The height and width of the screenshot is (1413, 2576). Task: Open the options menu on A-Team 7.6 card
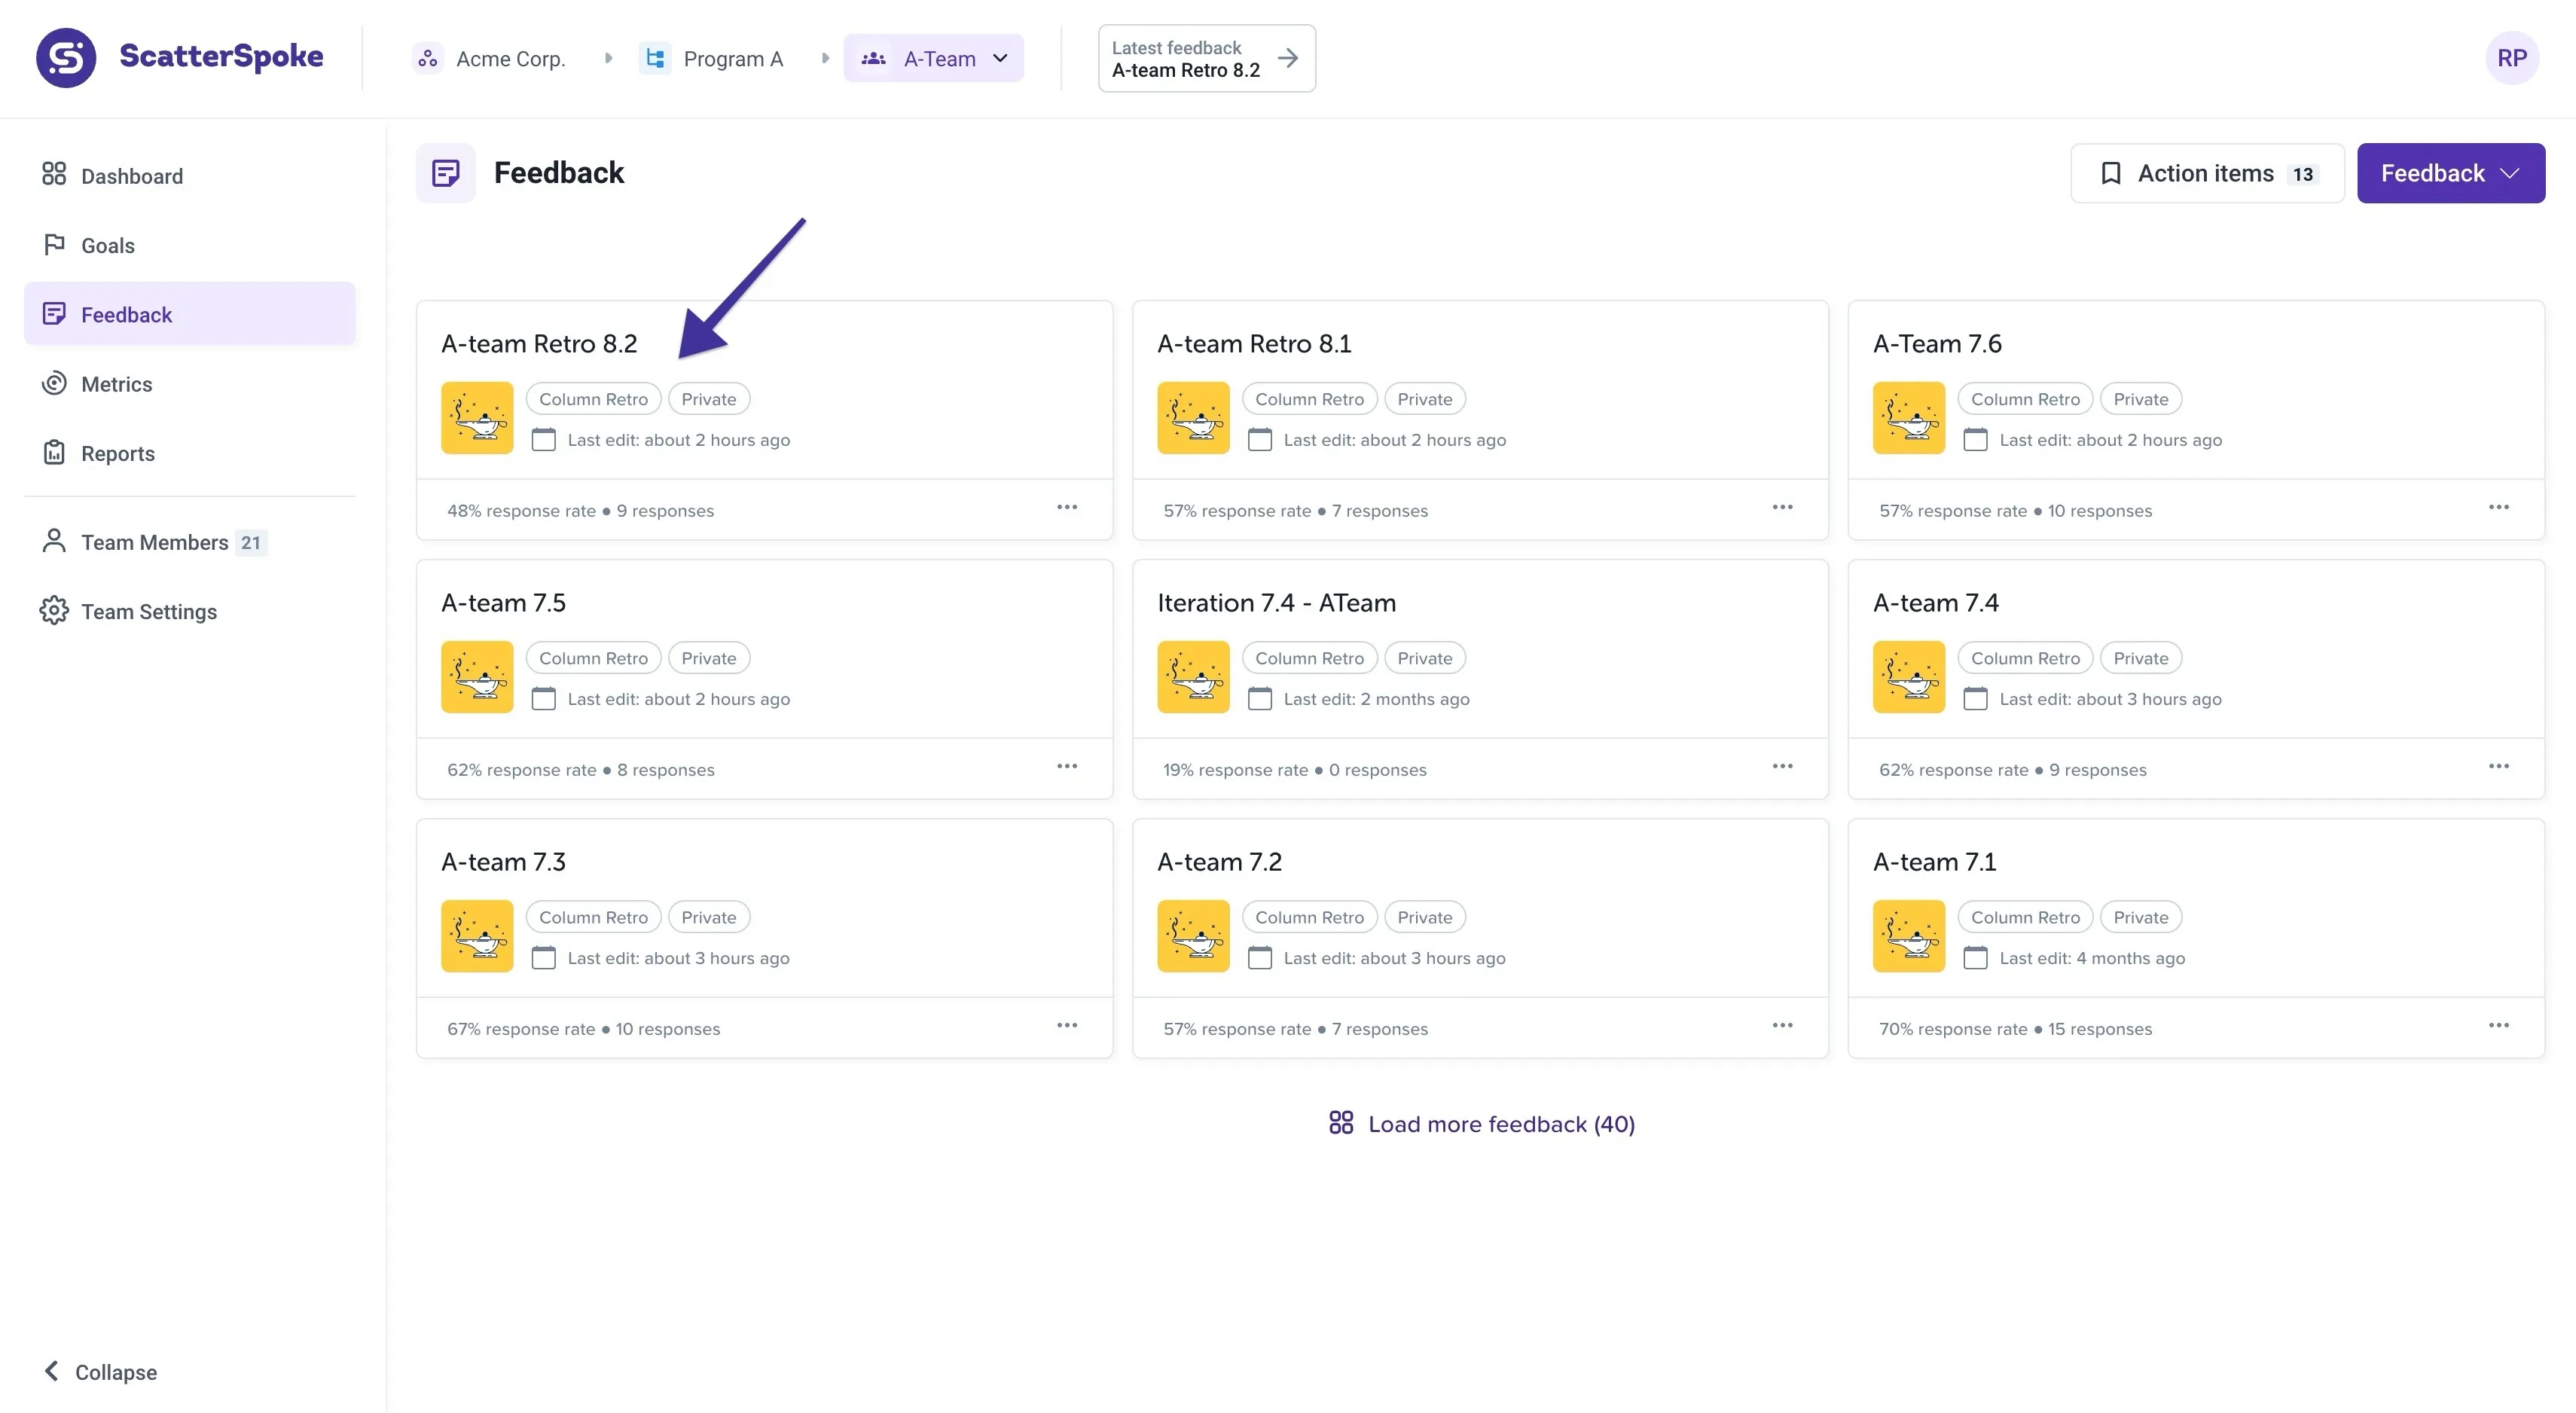[2499, 507]
